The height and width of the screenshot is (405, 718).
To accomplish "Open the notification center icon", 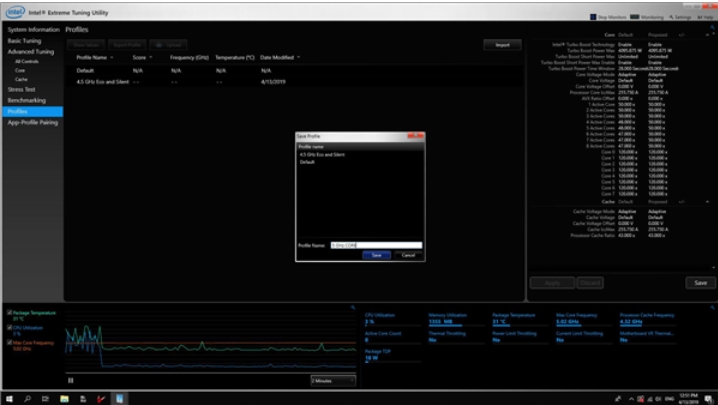I will point(708,399).
